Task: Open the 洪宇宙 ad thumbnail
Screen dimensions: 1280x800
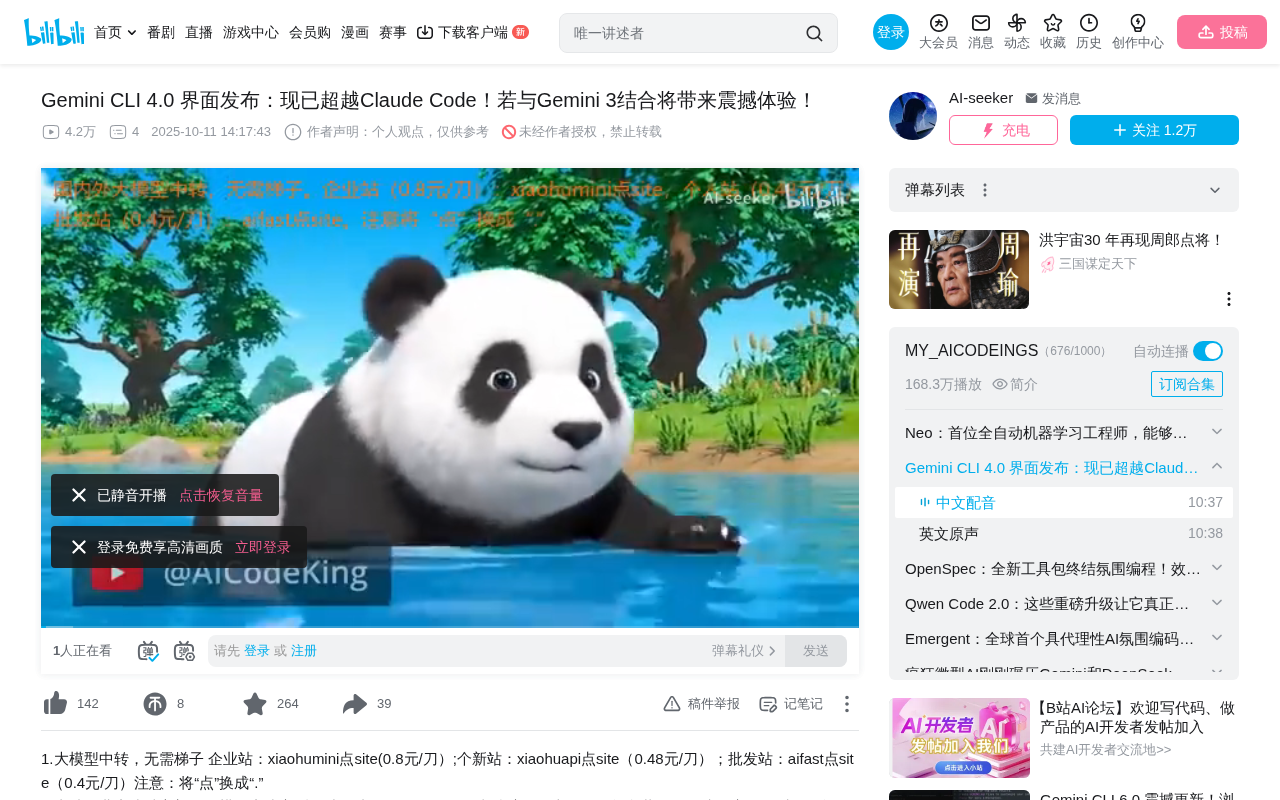Action: [959, 269]
